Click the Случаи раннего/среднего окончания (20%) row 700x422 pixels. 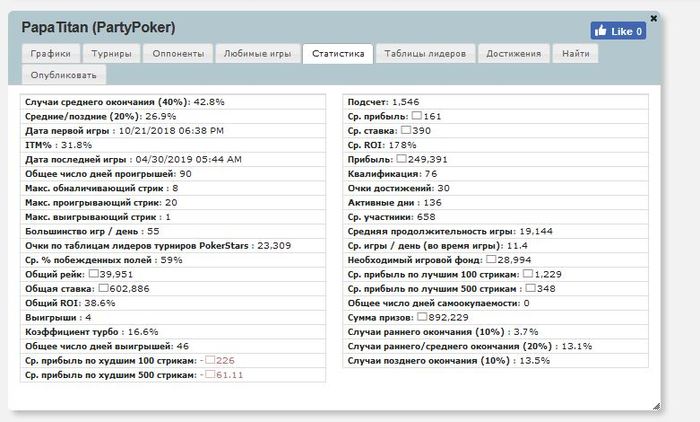(x=496, y=346)
